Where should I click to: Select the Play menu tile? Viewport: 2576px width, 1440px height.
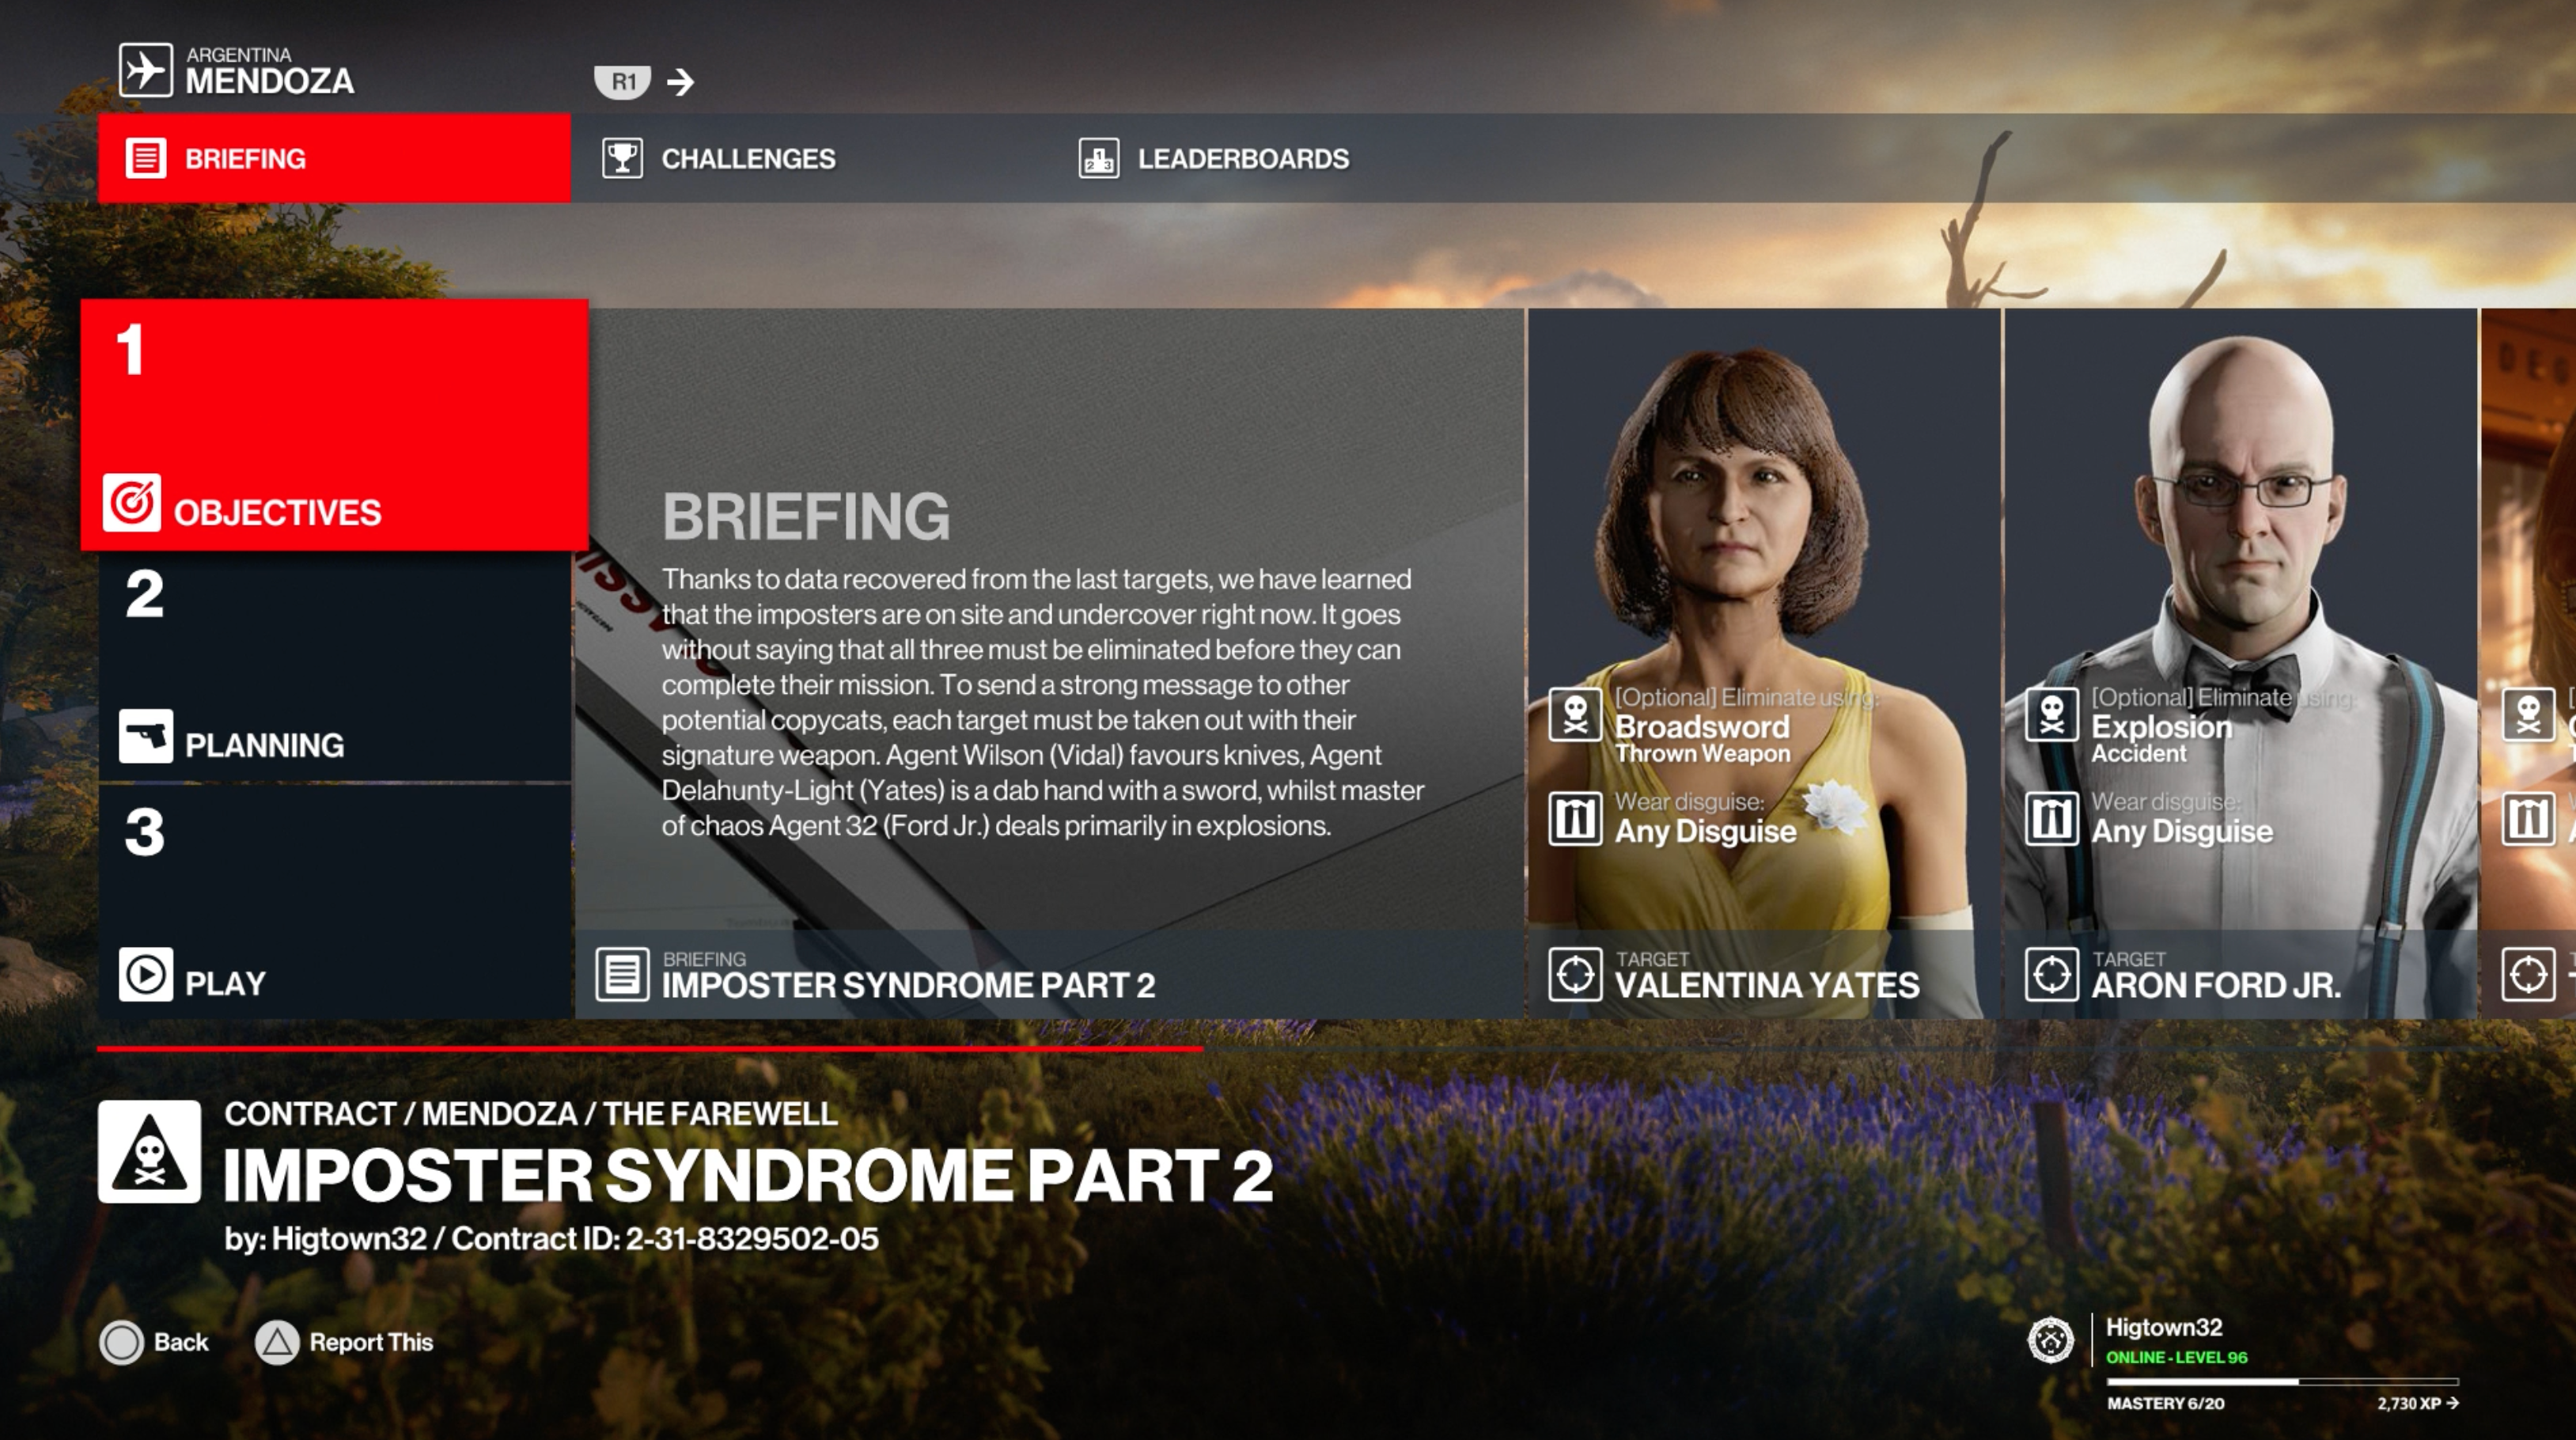click(x=334, y=902)
